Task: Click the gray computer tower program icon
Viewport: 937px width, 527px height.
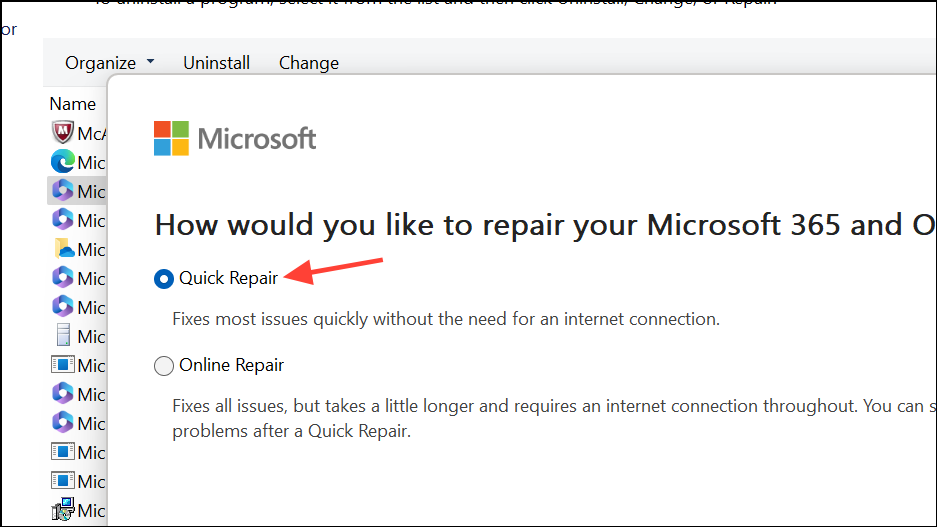Action: tap(63, 336)
